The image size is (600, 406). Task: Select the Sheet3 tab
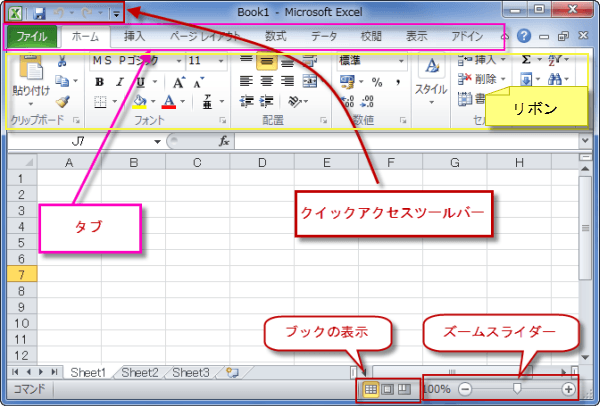coord(191,372)
